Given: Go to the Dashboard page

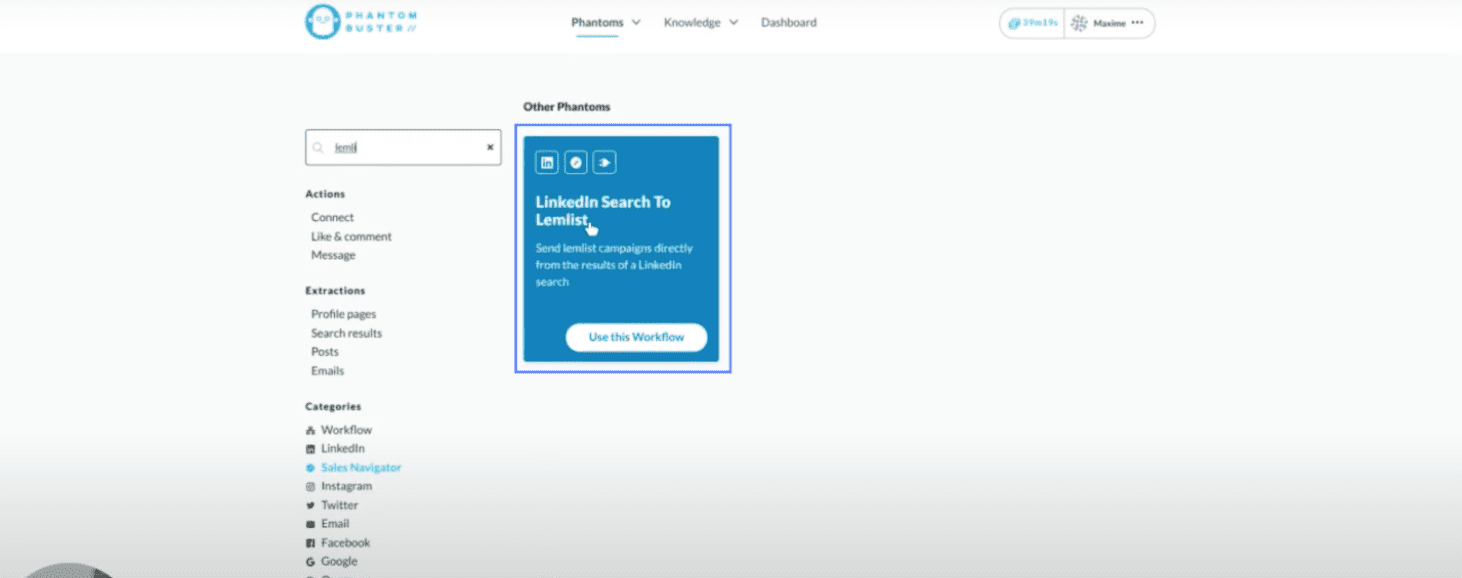Looking at the screenshot, I should click(789, 22).
